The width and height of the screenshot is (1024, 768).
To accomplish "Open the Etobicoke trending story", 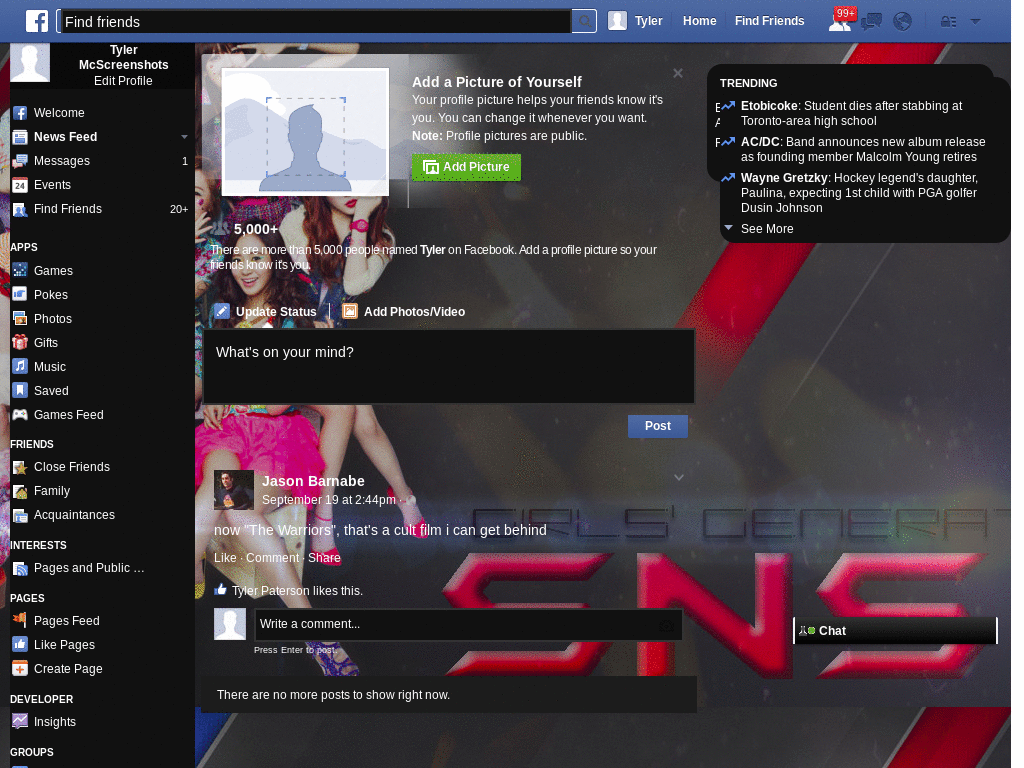I will [851, 113].
